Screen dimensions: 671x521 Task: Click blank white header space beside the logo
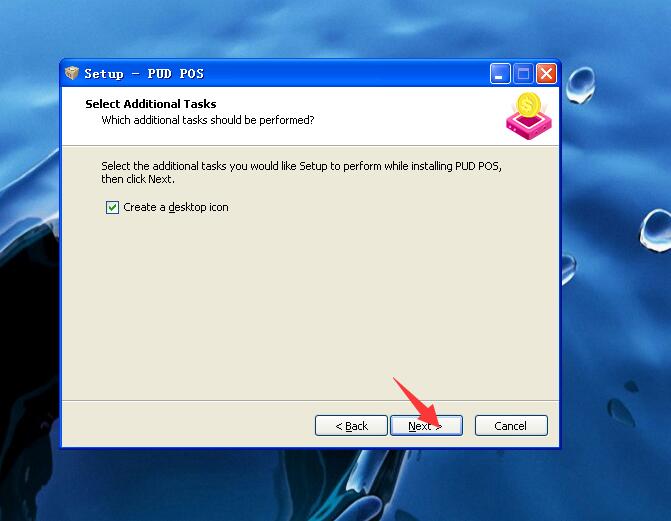point(407,116)
